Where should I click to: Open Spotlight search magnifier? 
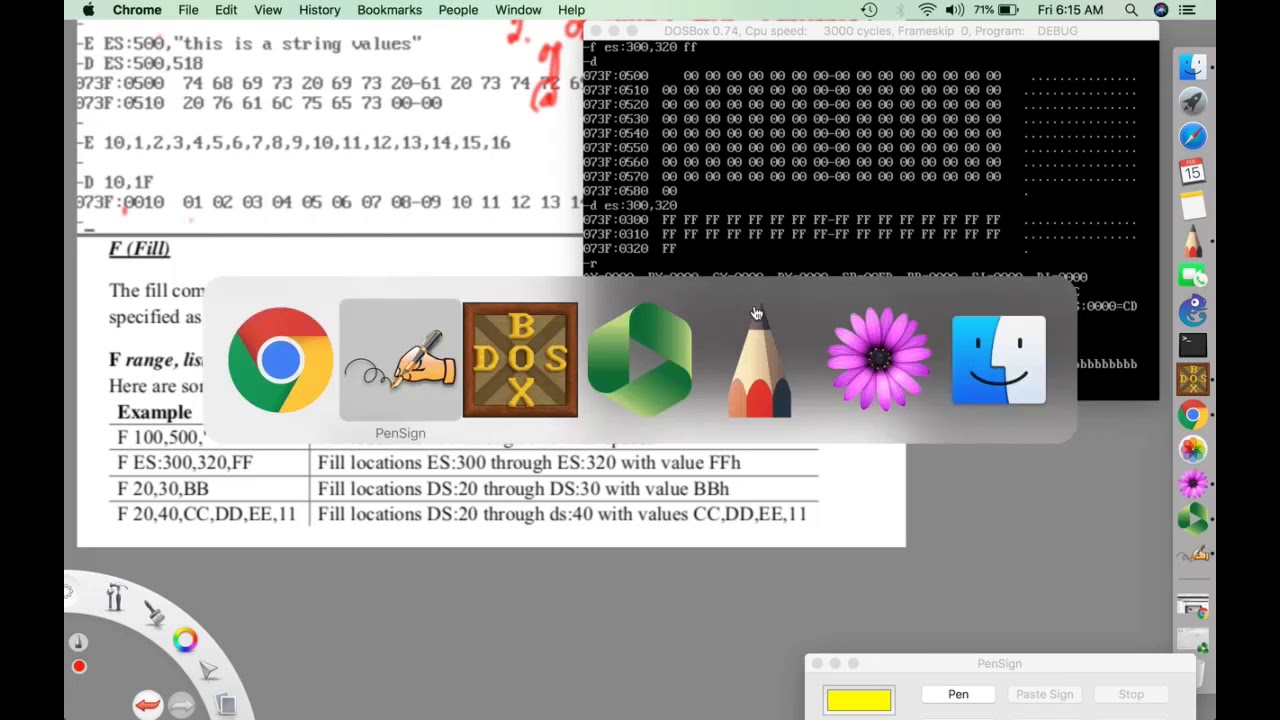[x=1131, y=10]
